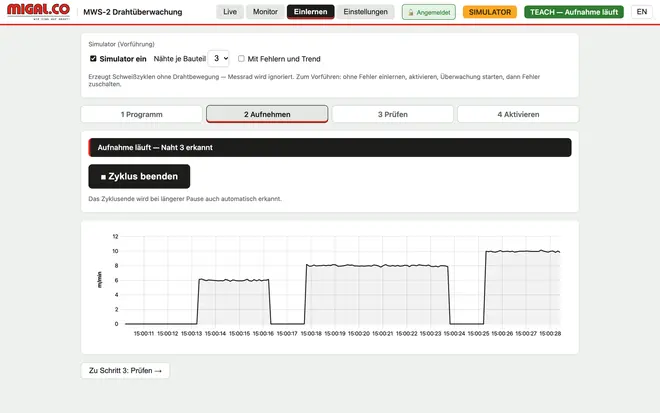660x413 pixels.
Task: Click the m/min axis label
Action: [99, 280]
